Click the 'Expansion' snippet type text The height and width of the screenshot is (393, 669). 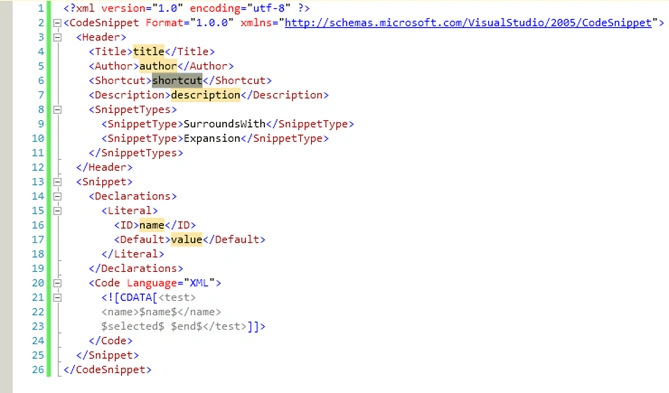pos(212,139)
